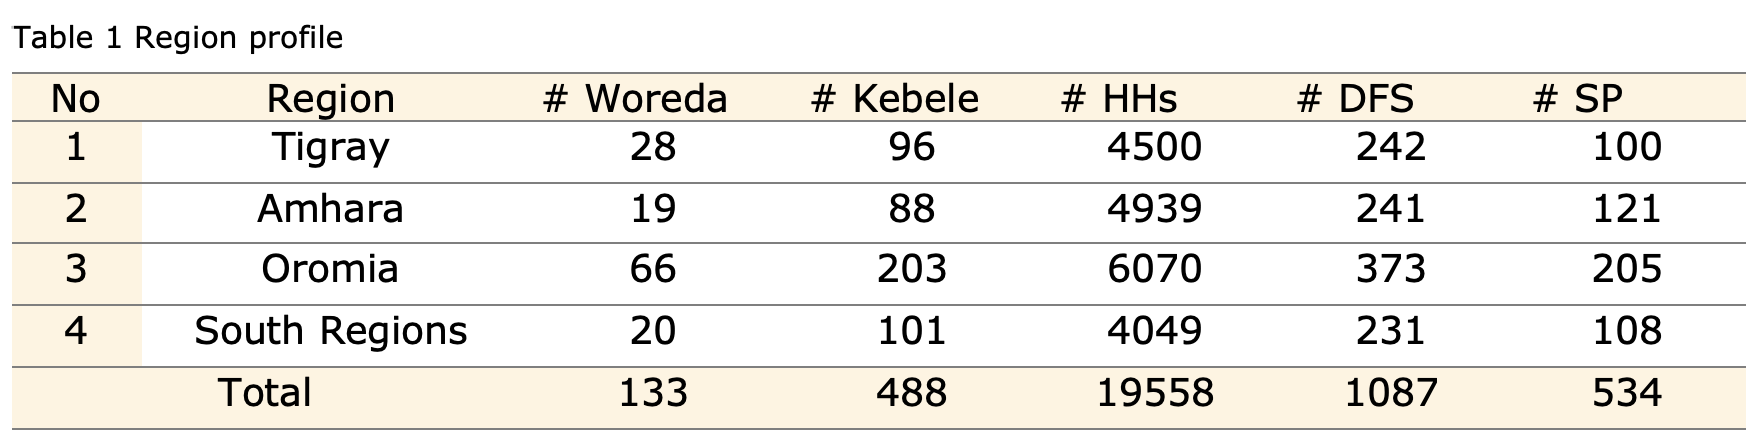
Task: Click the Amhara region cell
Action: 330,209
